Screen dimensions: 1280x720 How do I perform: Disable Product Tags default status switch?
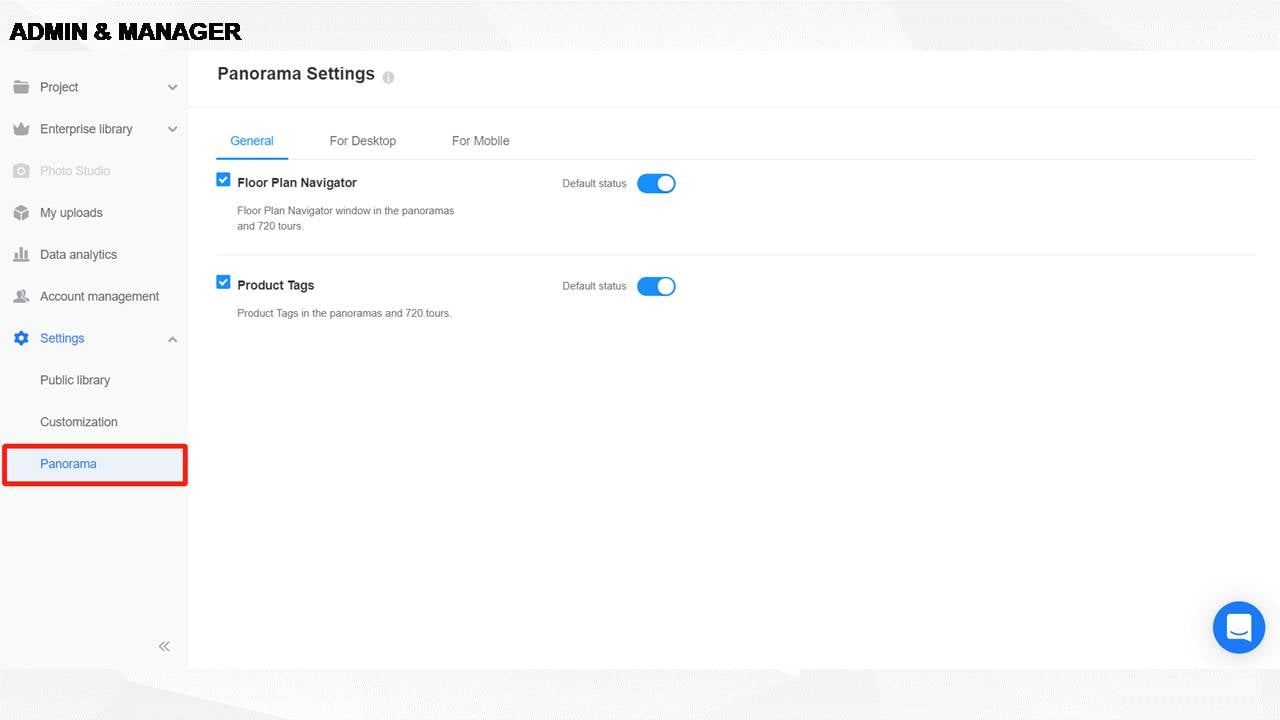point(656,287)
